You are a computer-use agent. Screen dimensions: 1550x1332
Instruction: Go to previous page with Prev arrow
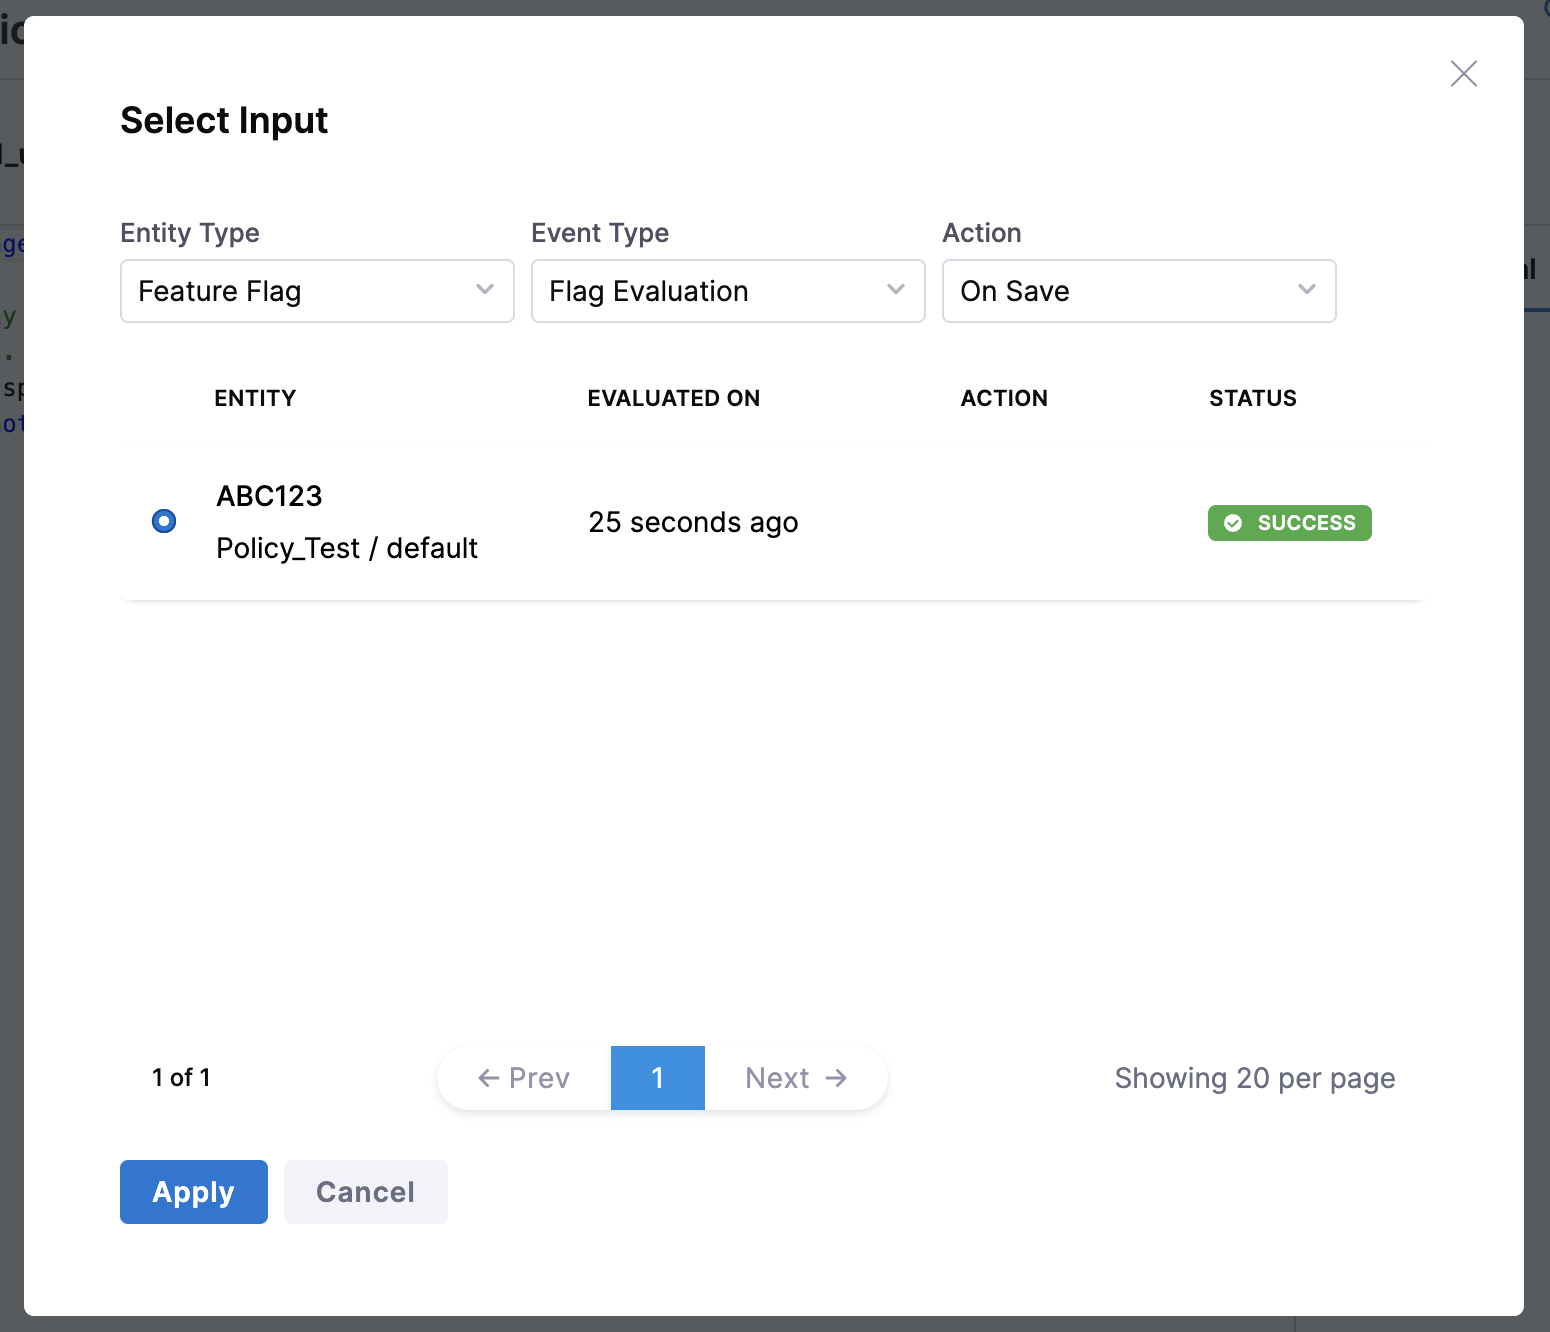click(x=524, y=1078)
